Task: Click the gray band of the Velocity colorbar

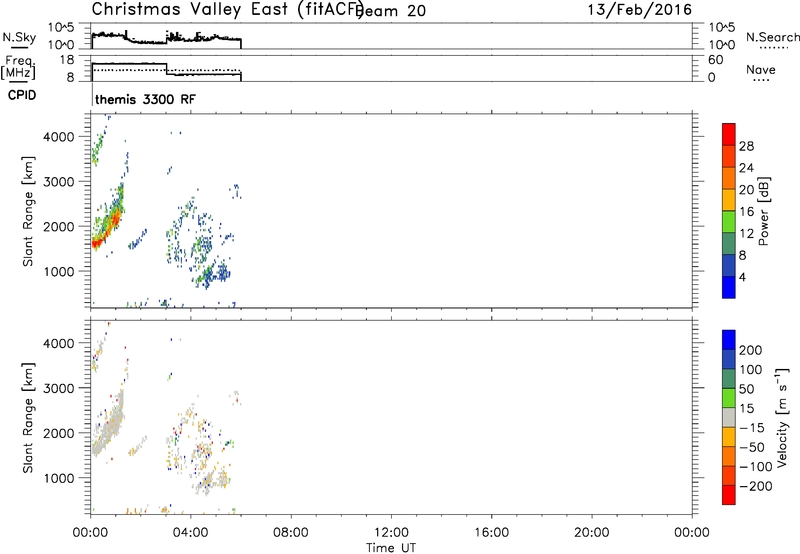Action: click(x=729, y=417)
